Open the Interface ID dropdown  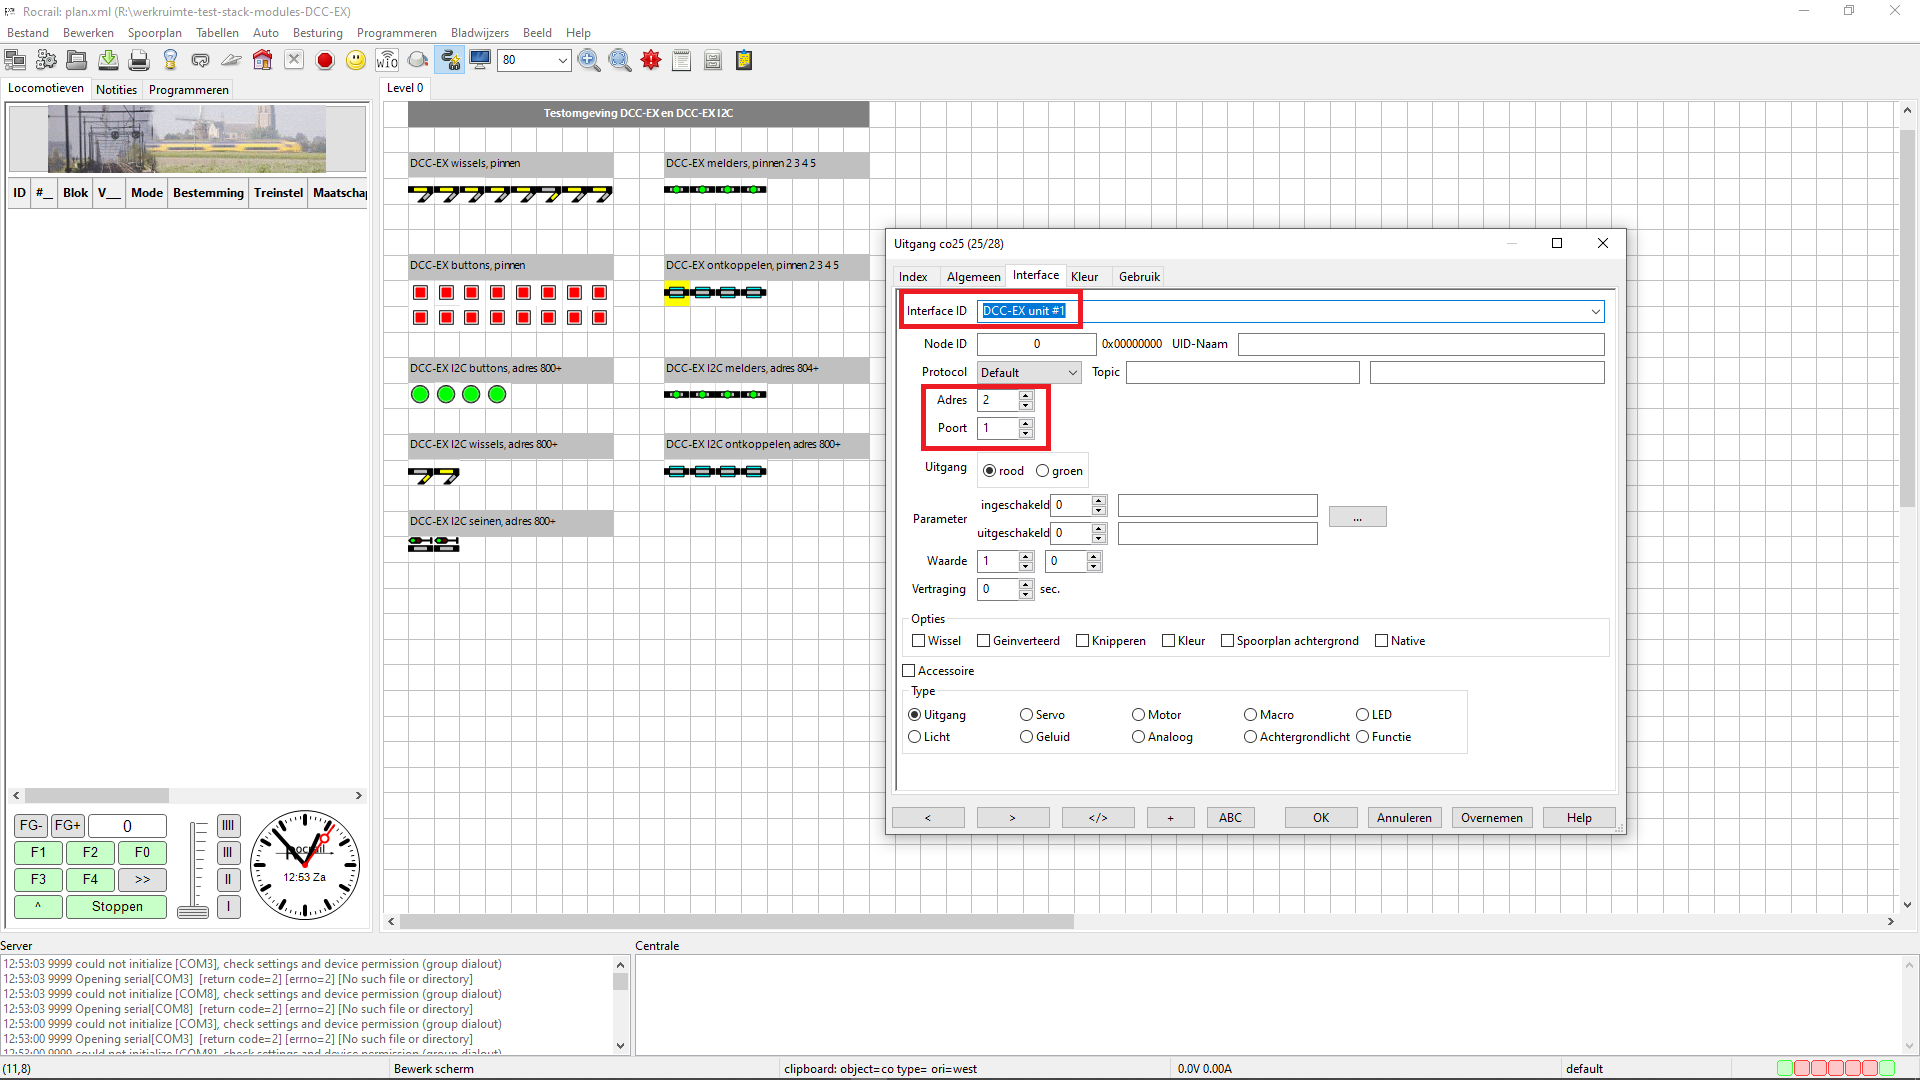click(x=1595, y=312)
